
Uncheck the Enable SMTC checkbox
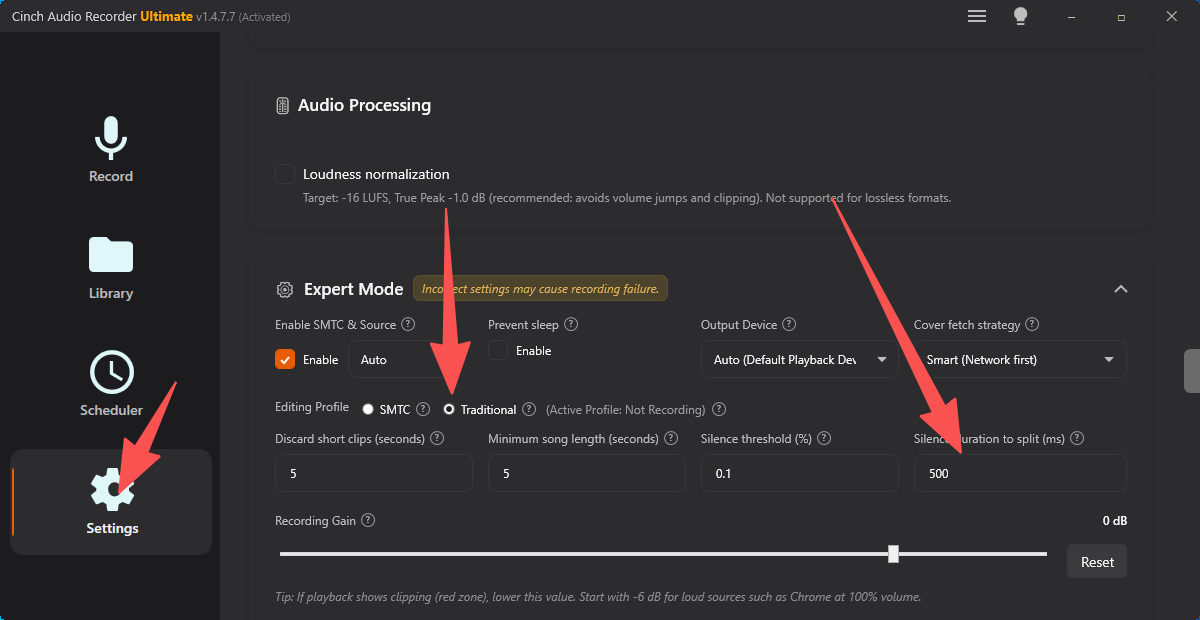(285, 359)
